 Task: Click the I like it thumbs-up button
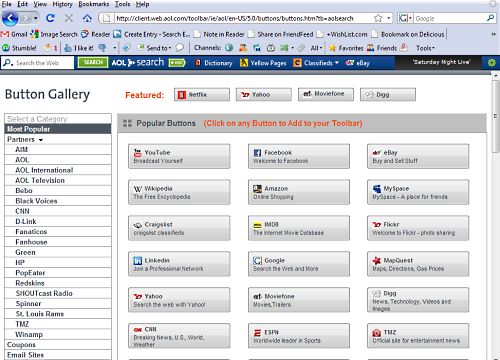tap(79, 48)
